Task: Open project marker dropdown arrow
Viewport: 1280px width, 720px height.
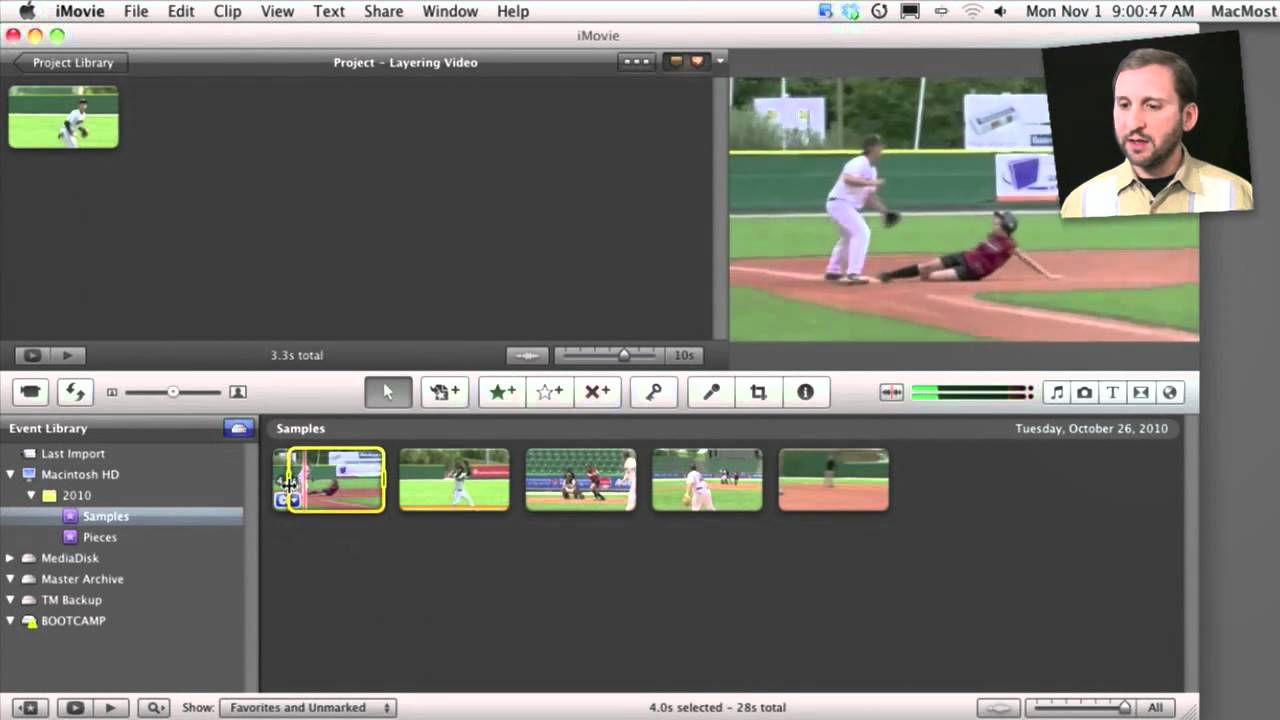Action: coord(719,62)
